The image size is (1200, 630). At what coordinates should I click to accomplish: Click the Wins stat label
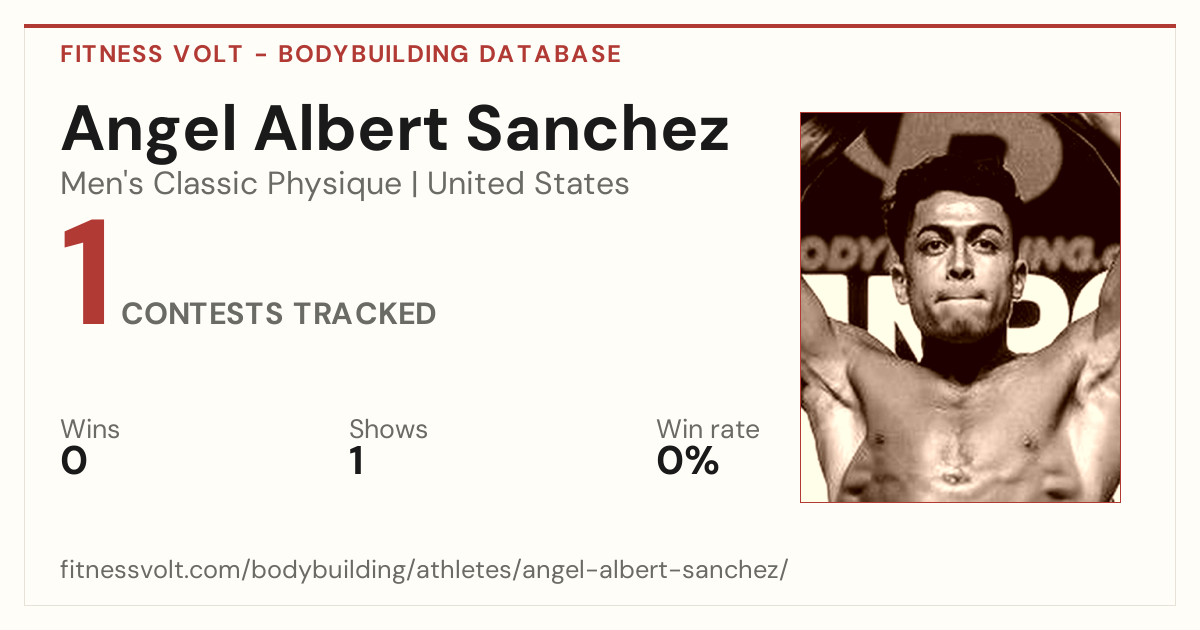pyautogui.click(x=90, y=430)
